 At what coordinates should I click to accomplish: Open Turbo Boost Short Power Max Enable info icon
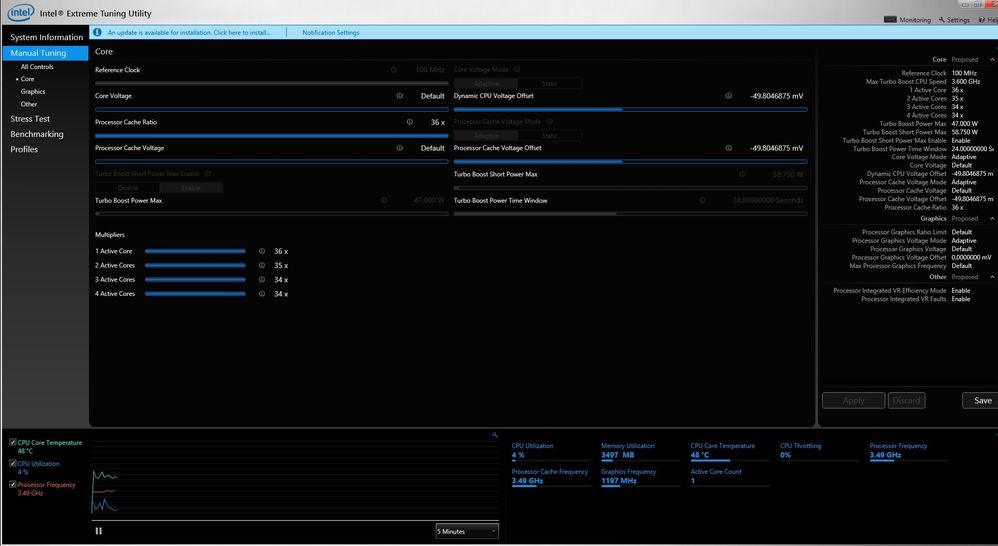[x=207, y=173]
